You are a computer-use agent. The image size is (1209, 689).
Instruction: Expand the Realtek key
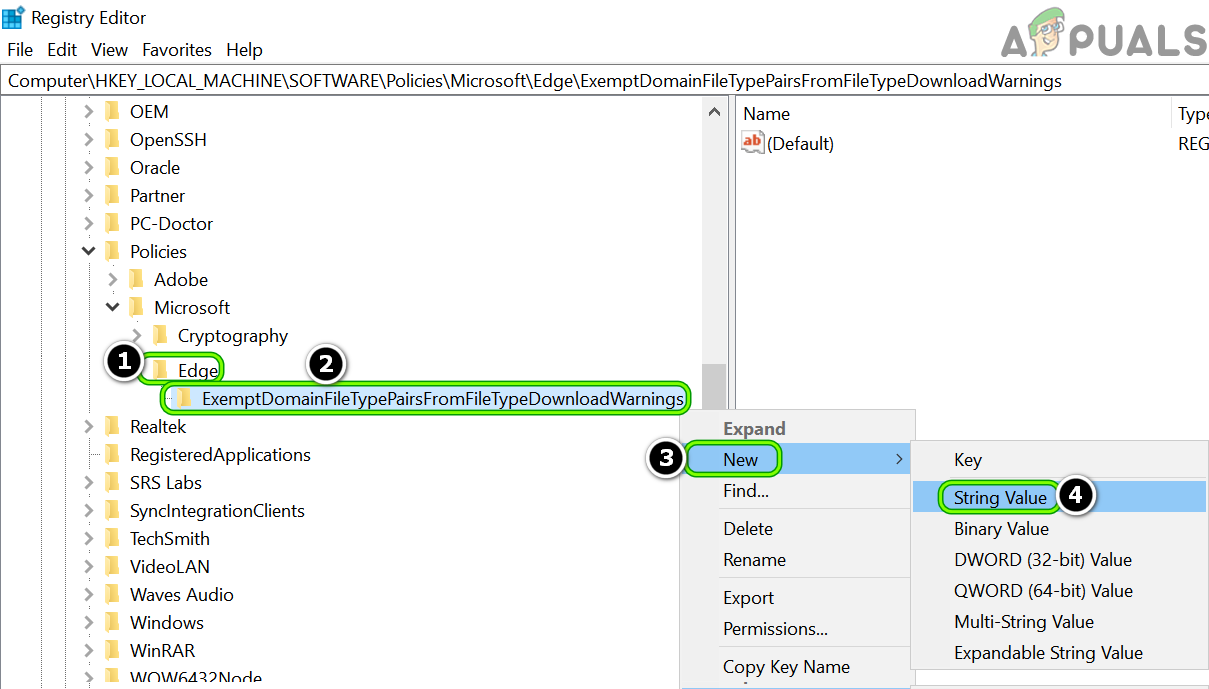(x=89, y=427)
